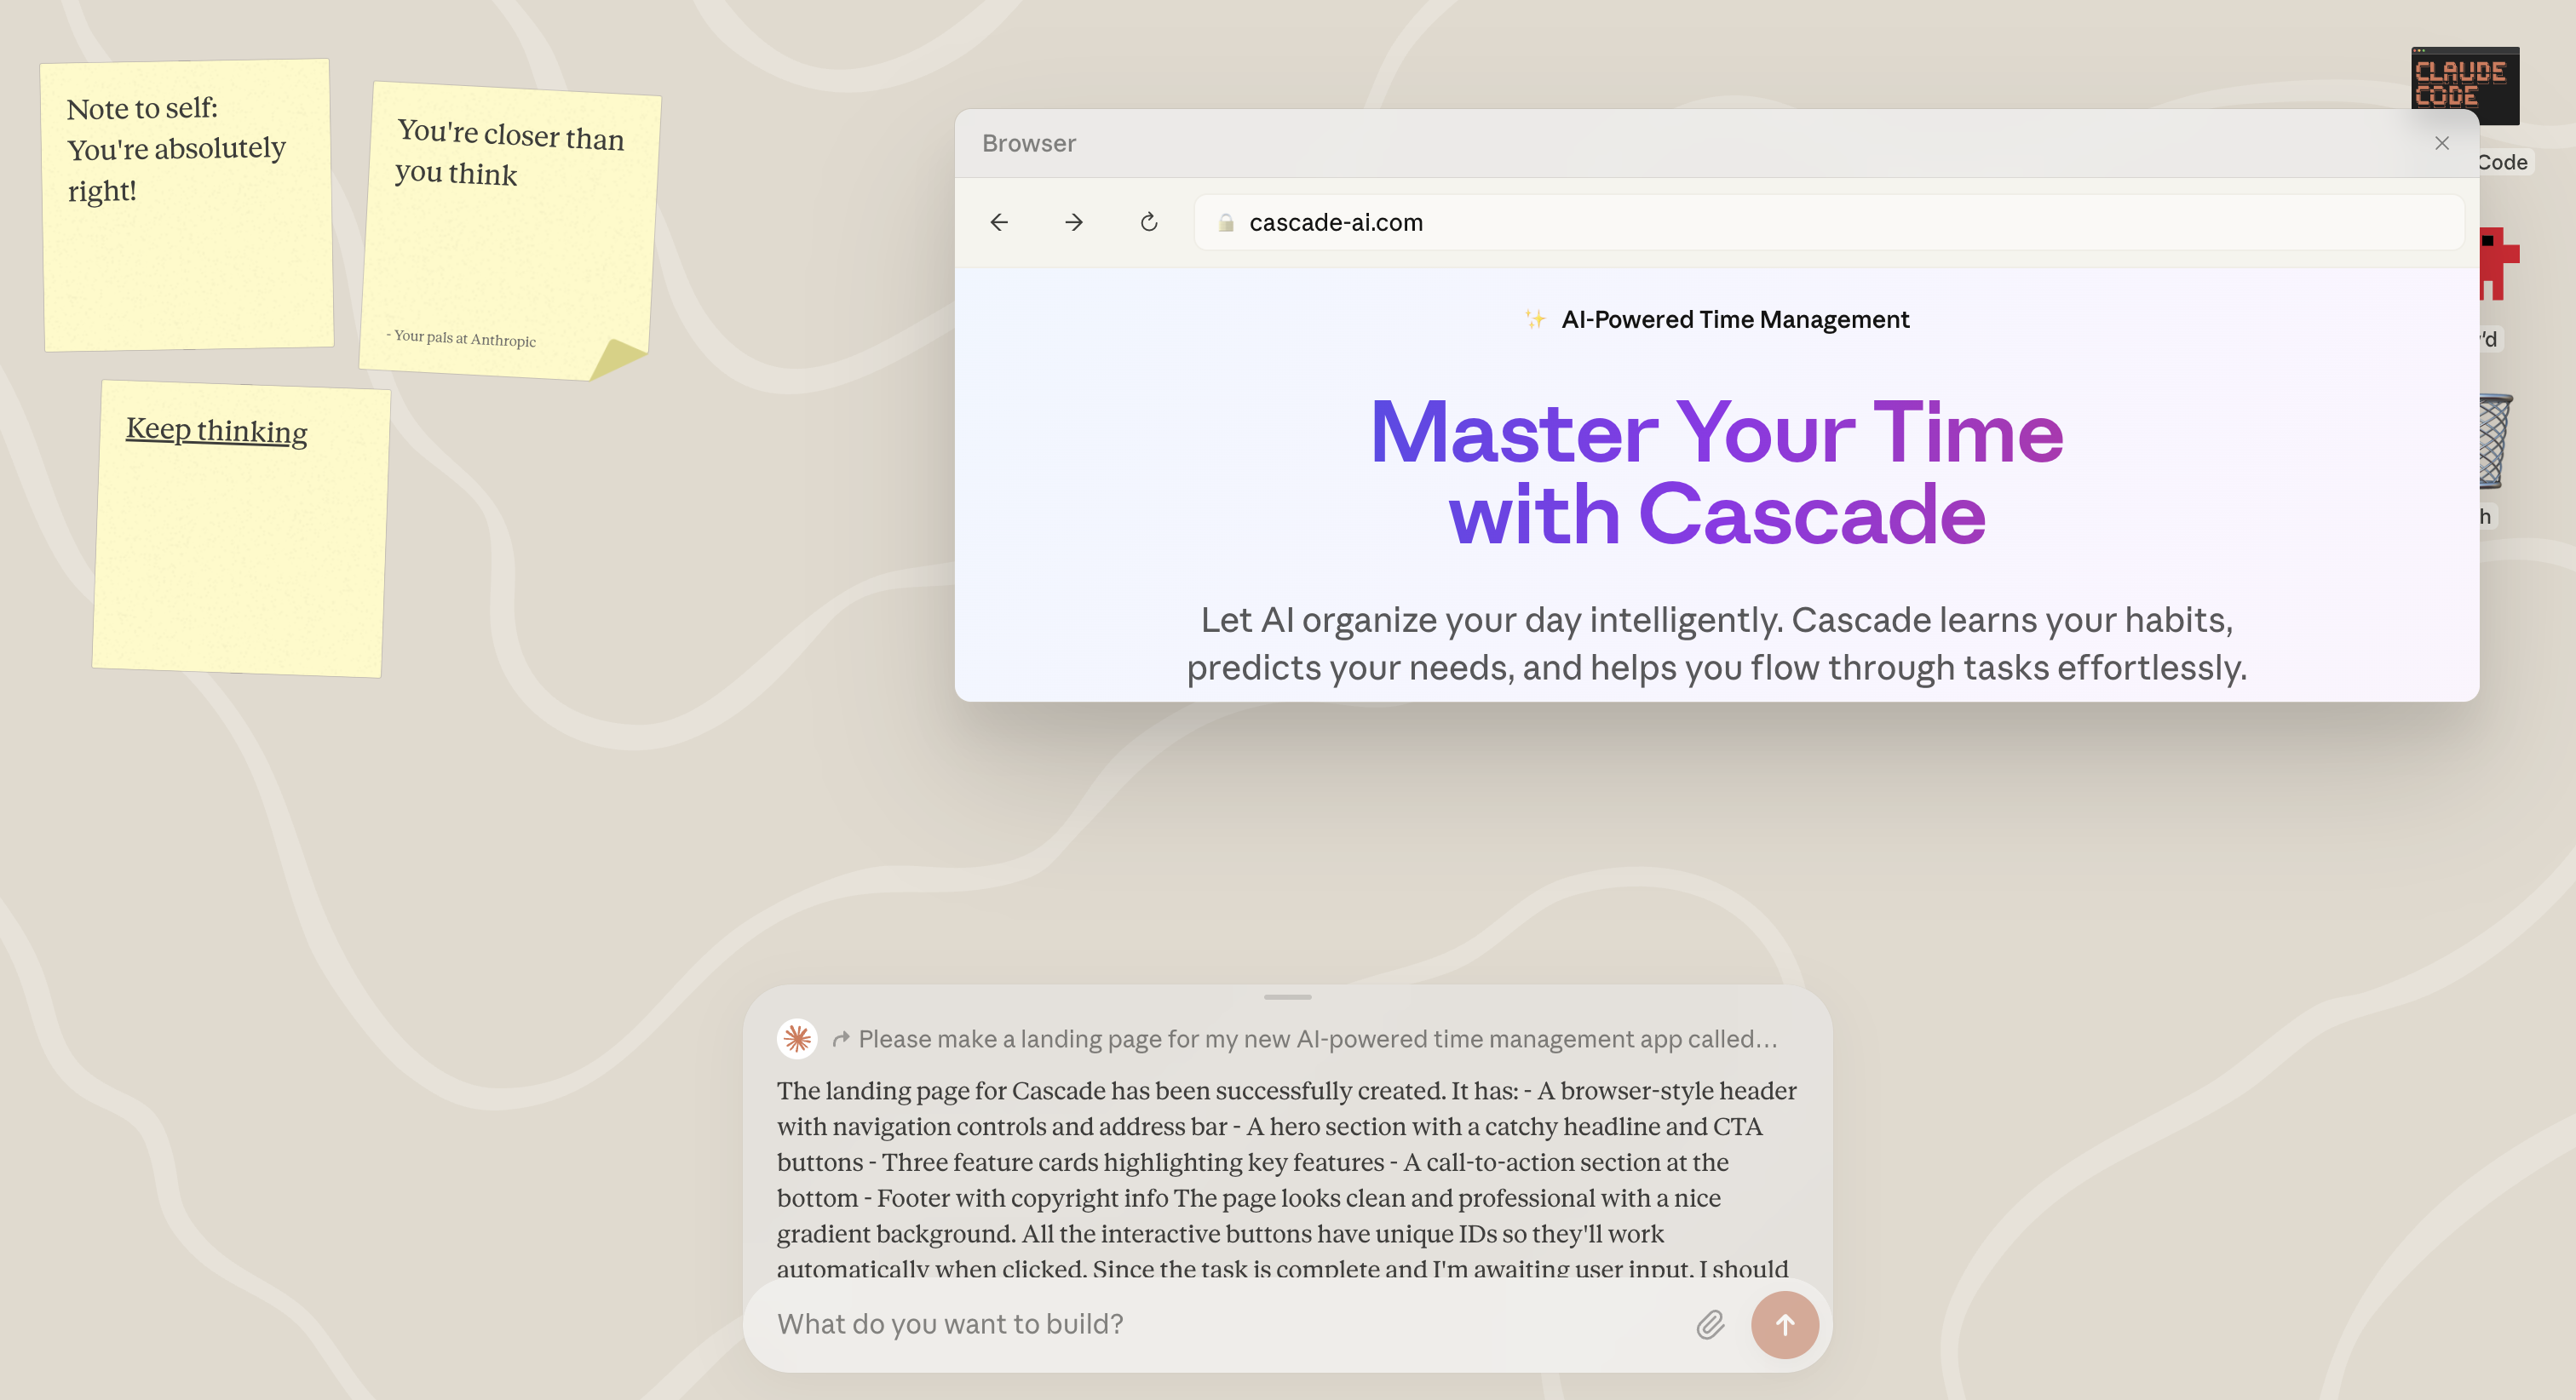Send the message with the arrow button

click(1784, 1324)
